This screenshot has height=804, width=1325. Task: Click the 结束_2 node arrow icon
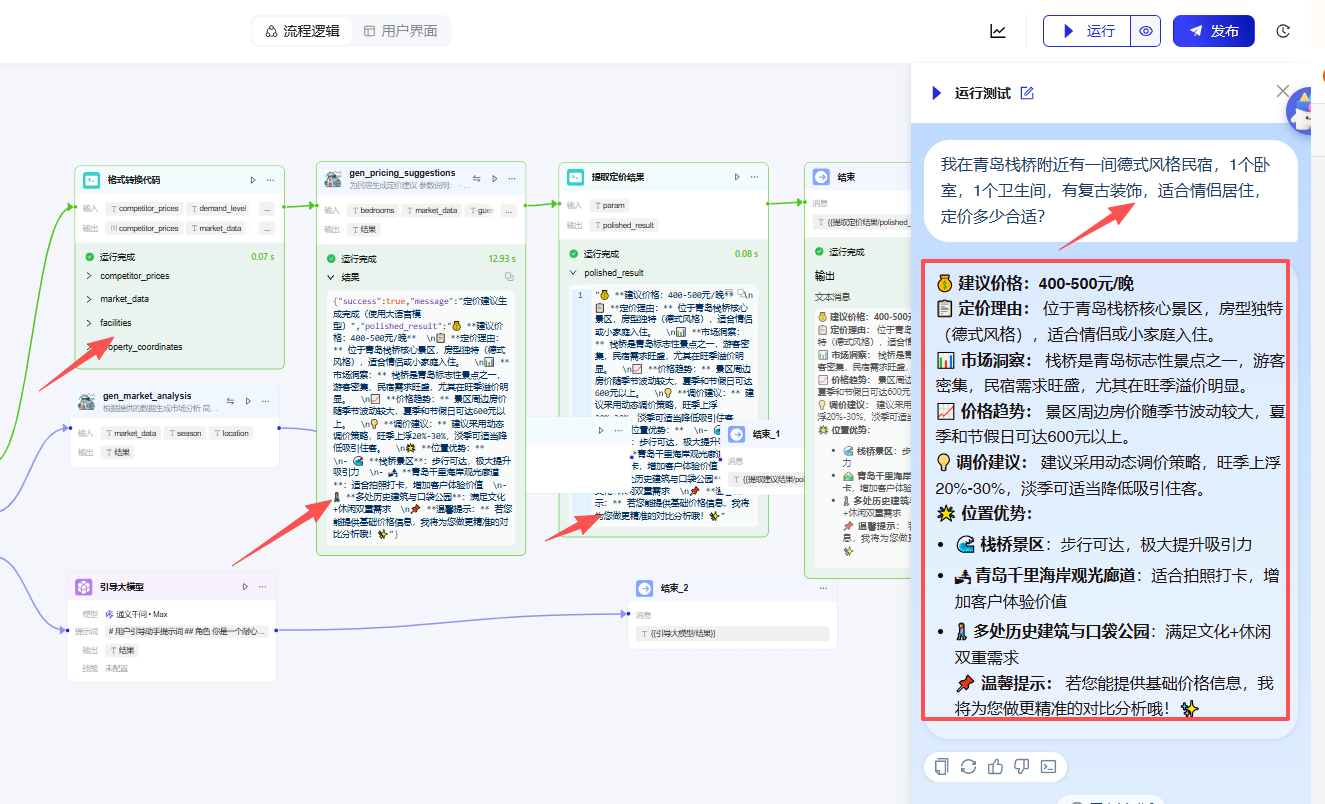pos(644,587)
